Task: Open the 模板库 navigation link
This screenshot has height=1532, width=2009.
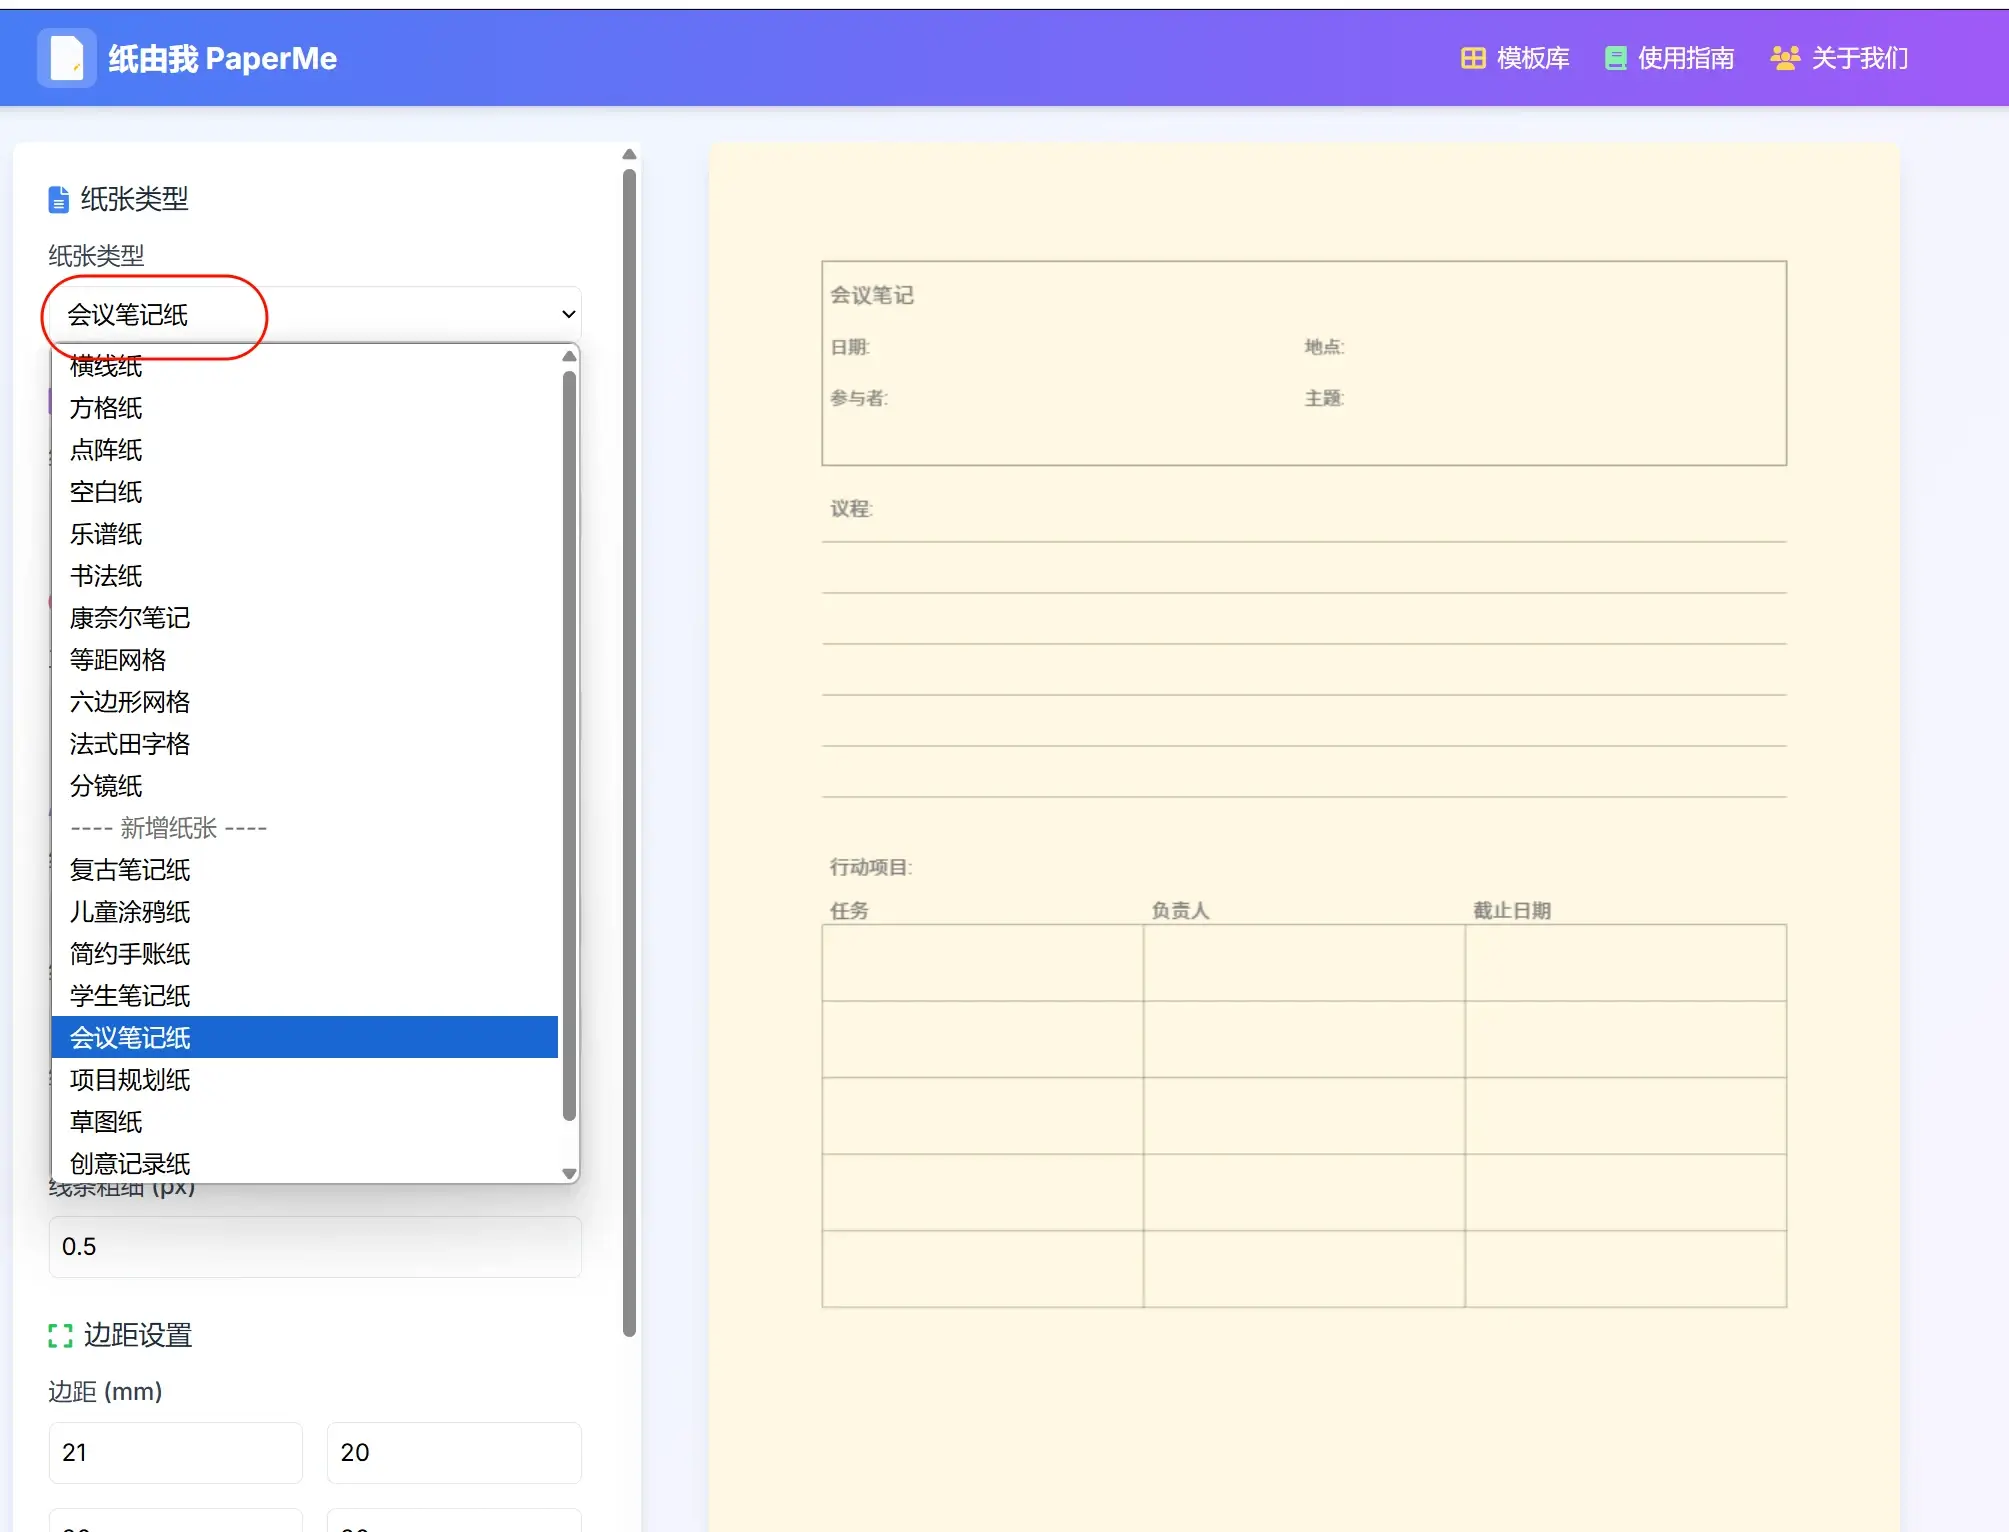Action: click(x=1532, y=58)
